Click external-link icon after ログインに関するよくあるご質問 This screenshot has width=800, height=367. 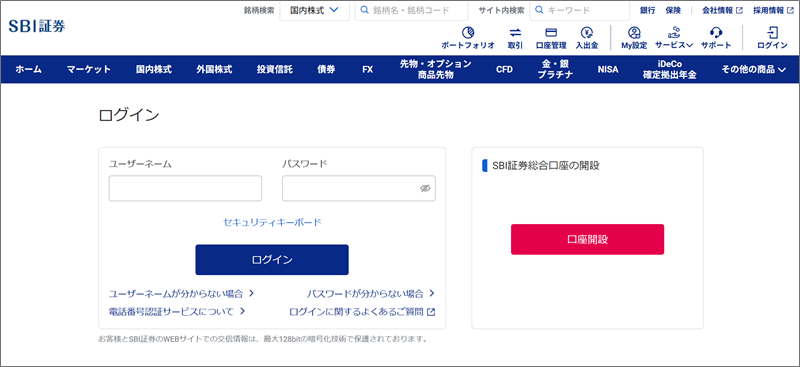point(431,311)
